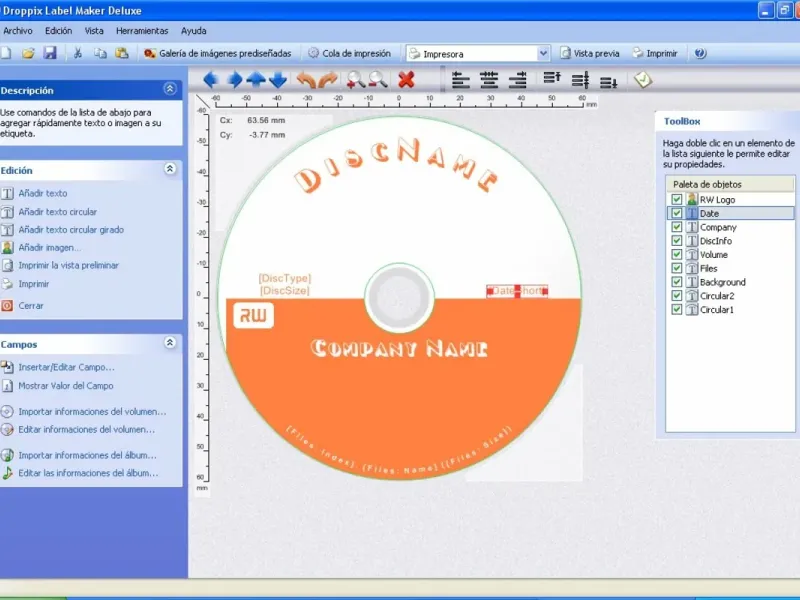The height and width of the screenshot is (600, 800).
Task: Align objects right
Action: click(x=518, y=80)
